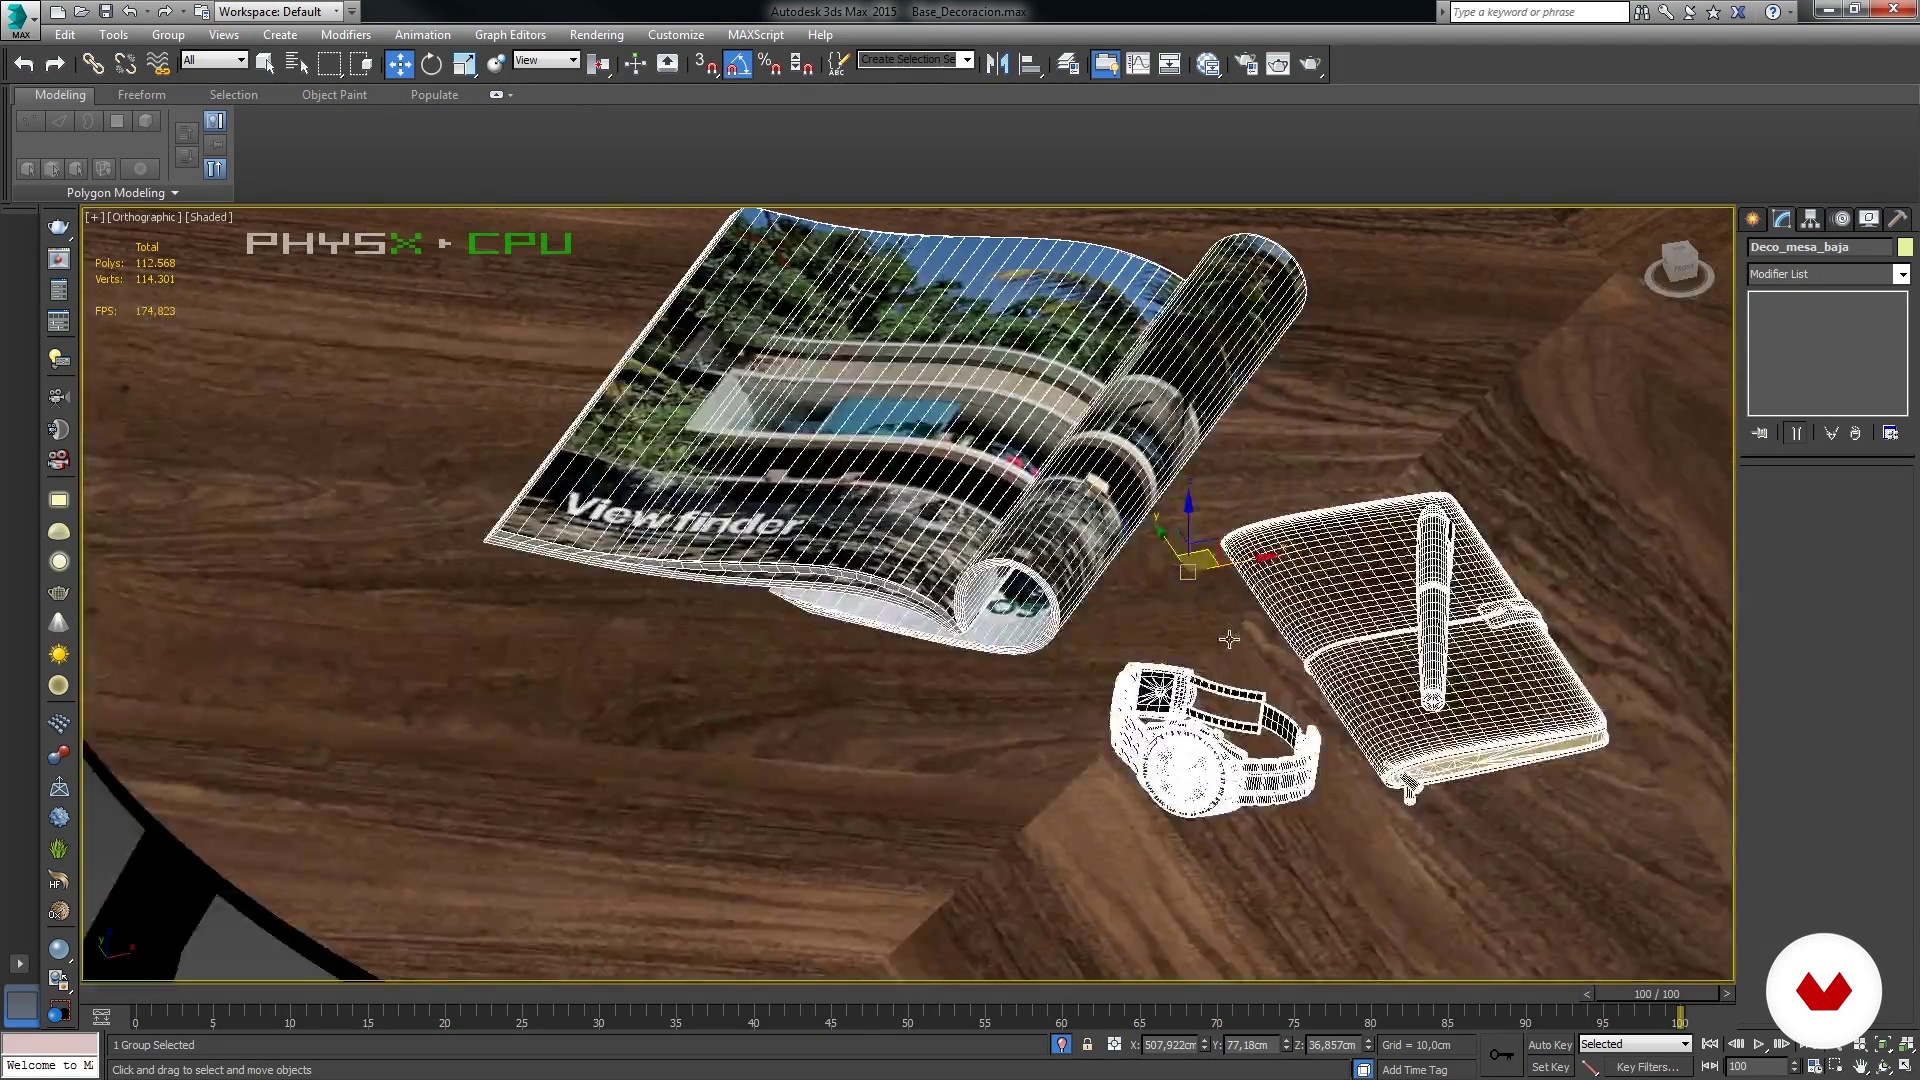Open the Layer Manager
The image size is (1920, 1080).
pyautogui.click(x=1068, y=64)
